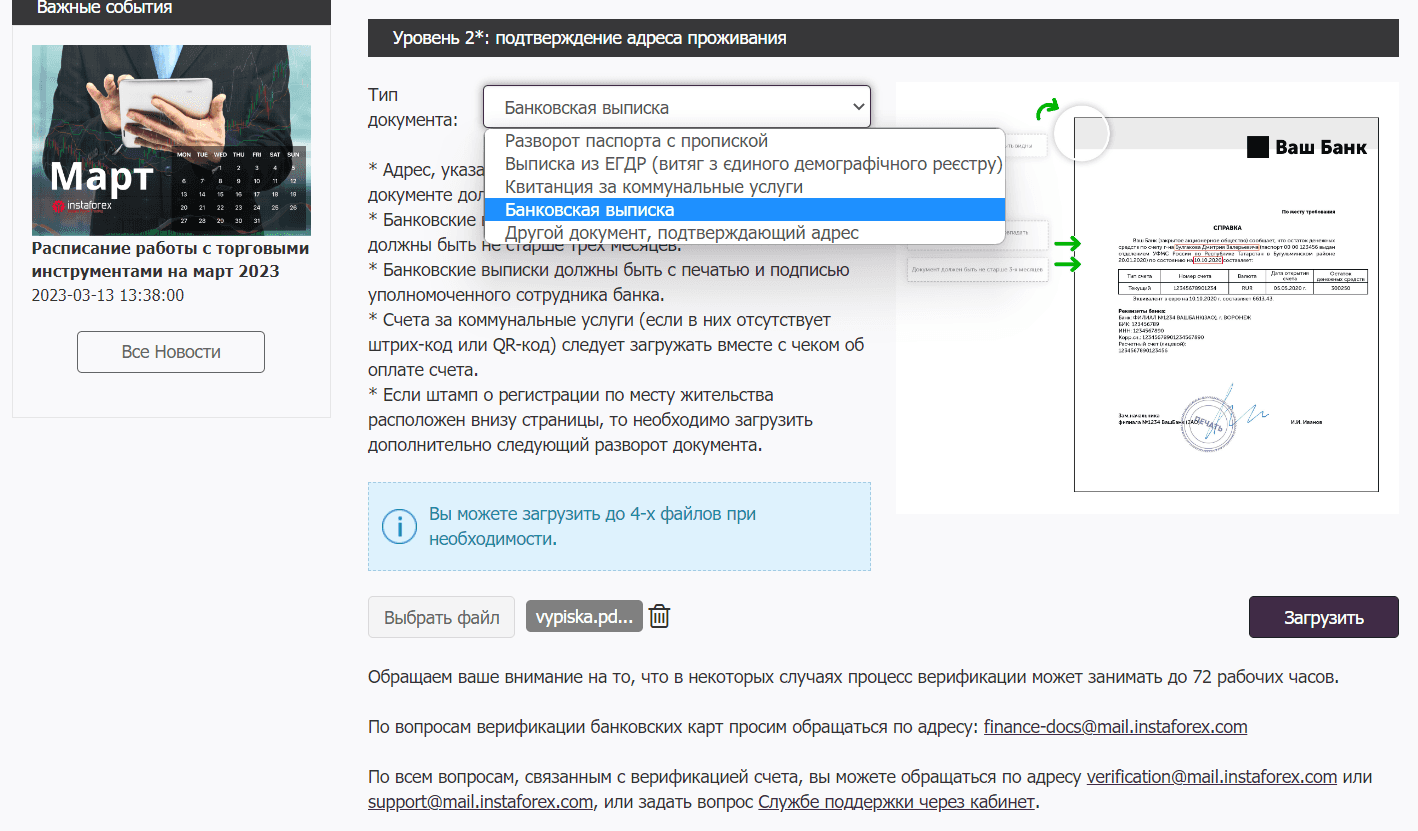Follow "Службе поддержки через кабинет" link
Viewport: 1418px width, 831px height.
pos(897,802)
